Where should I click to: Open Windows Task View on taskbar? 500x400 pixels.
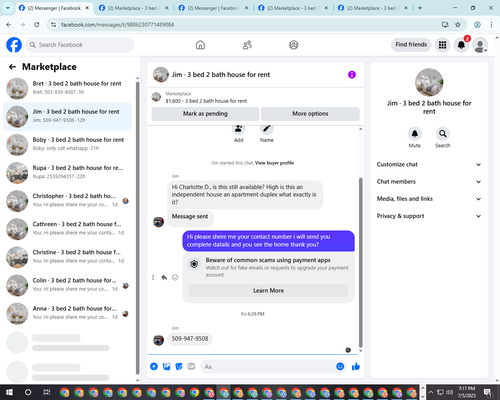point(47,392)
